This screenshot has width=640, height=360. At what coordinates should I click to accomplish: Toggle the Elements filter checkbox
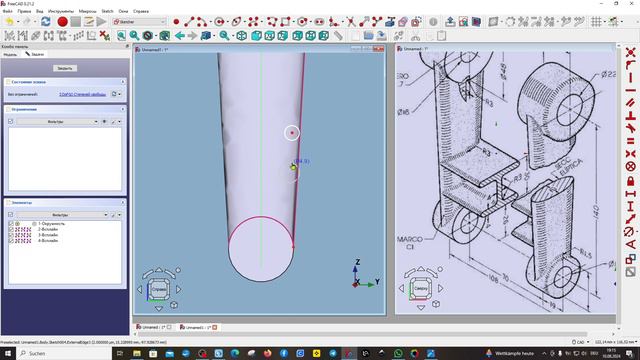(11, 214)
